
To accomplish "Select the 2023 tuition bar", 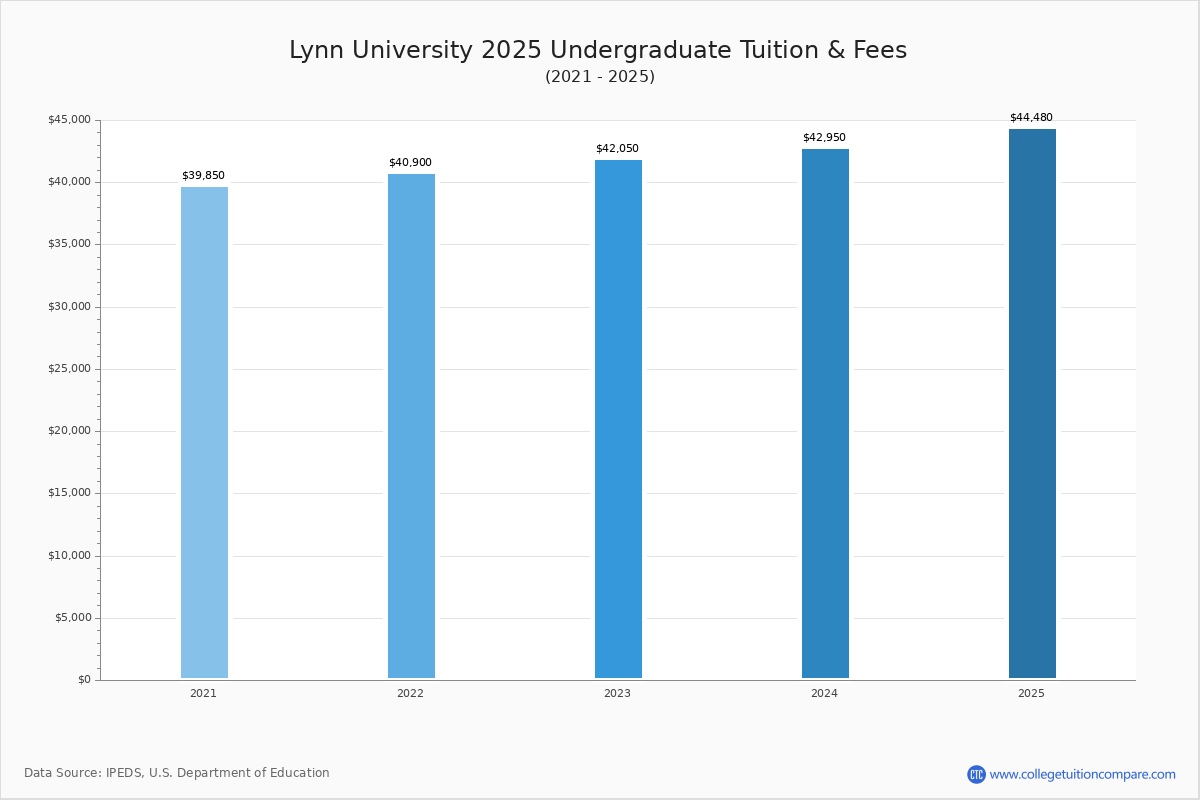I will tap(618, 419).
